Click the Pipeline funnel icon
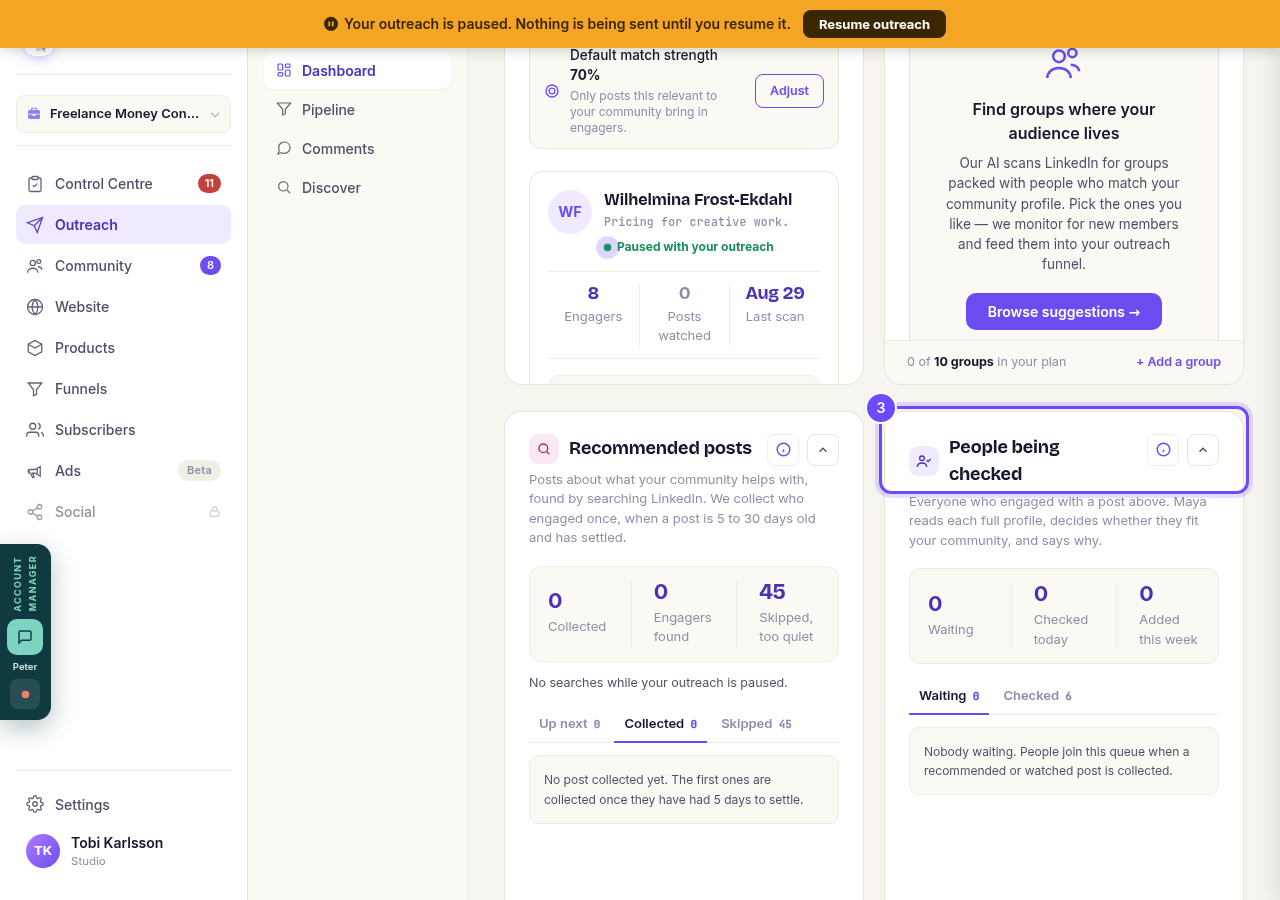Screen dimensions: 1280x900 [x=284, y=110]
